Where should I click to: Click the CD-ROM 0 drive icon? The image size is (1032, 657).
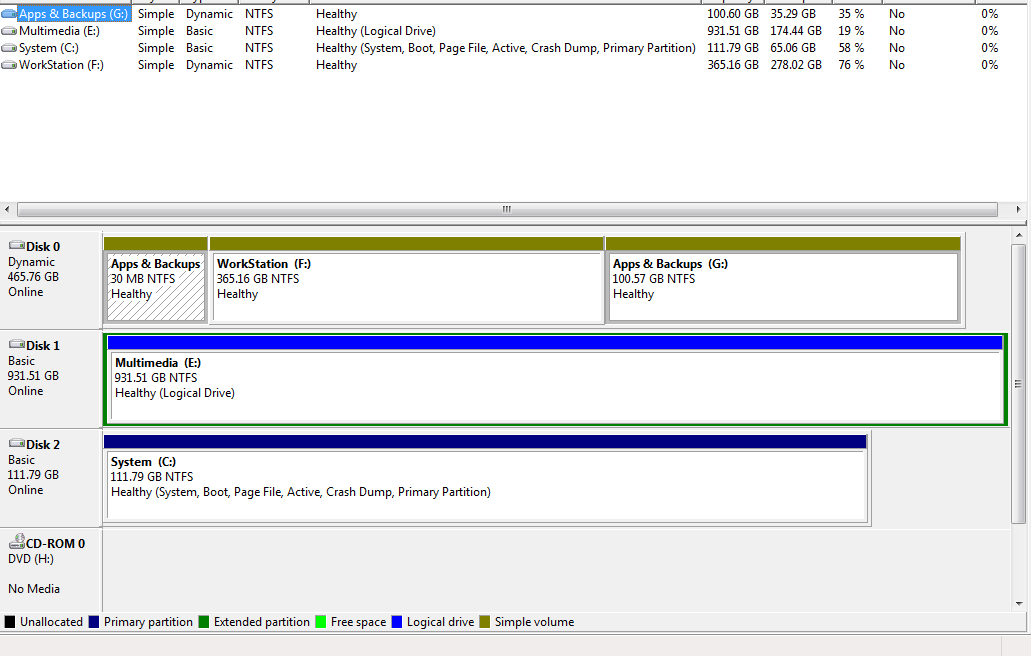click(x=16, y=543)
